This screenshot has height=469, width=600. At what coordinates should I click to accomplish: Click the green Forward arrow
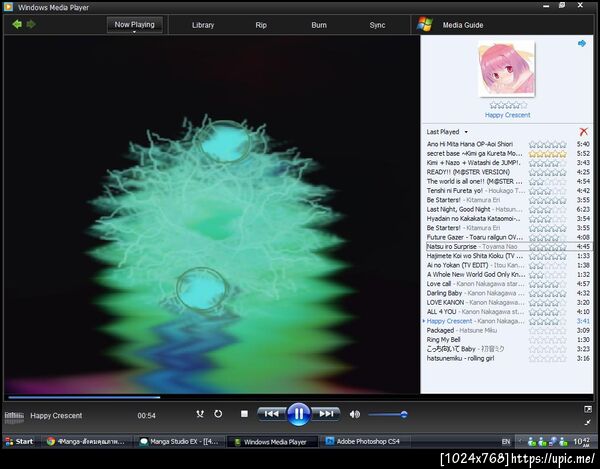pyautogui.click(x=31, y=24)
